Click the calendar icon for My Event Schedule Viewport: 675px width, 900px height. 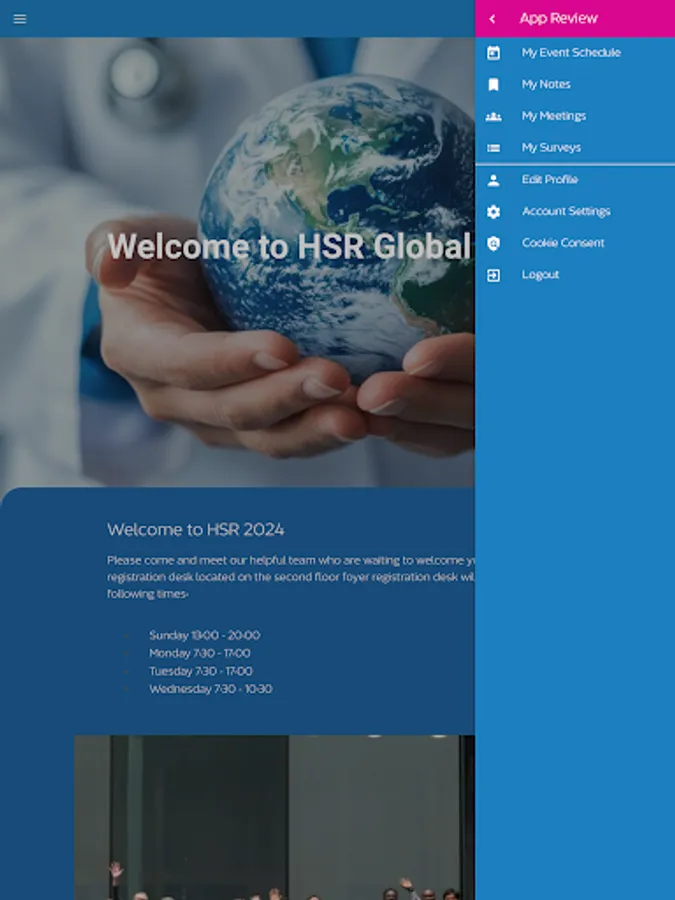pyautogui.click(x=493, y=53)
